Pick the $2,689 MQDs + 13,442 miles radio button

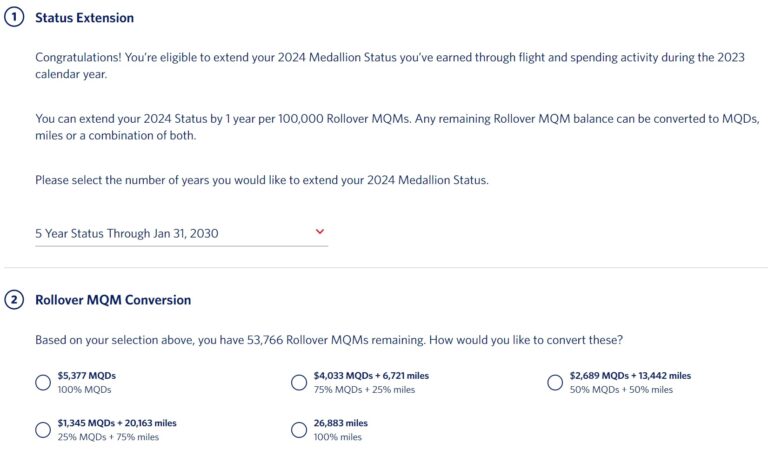click(x=556, y=382)
